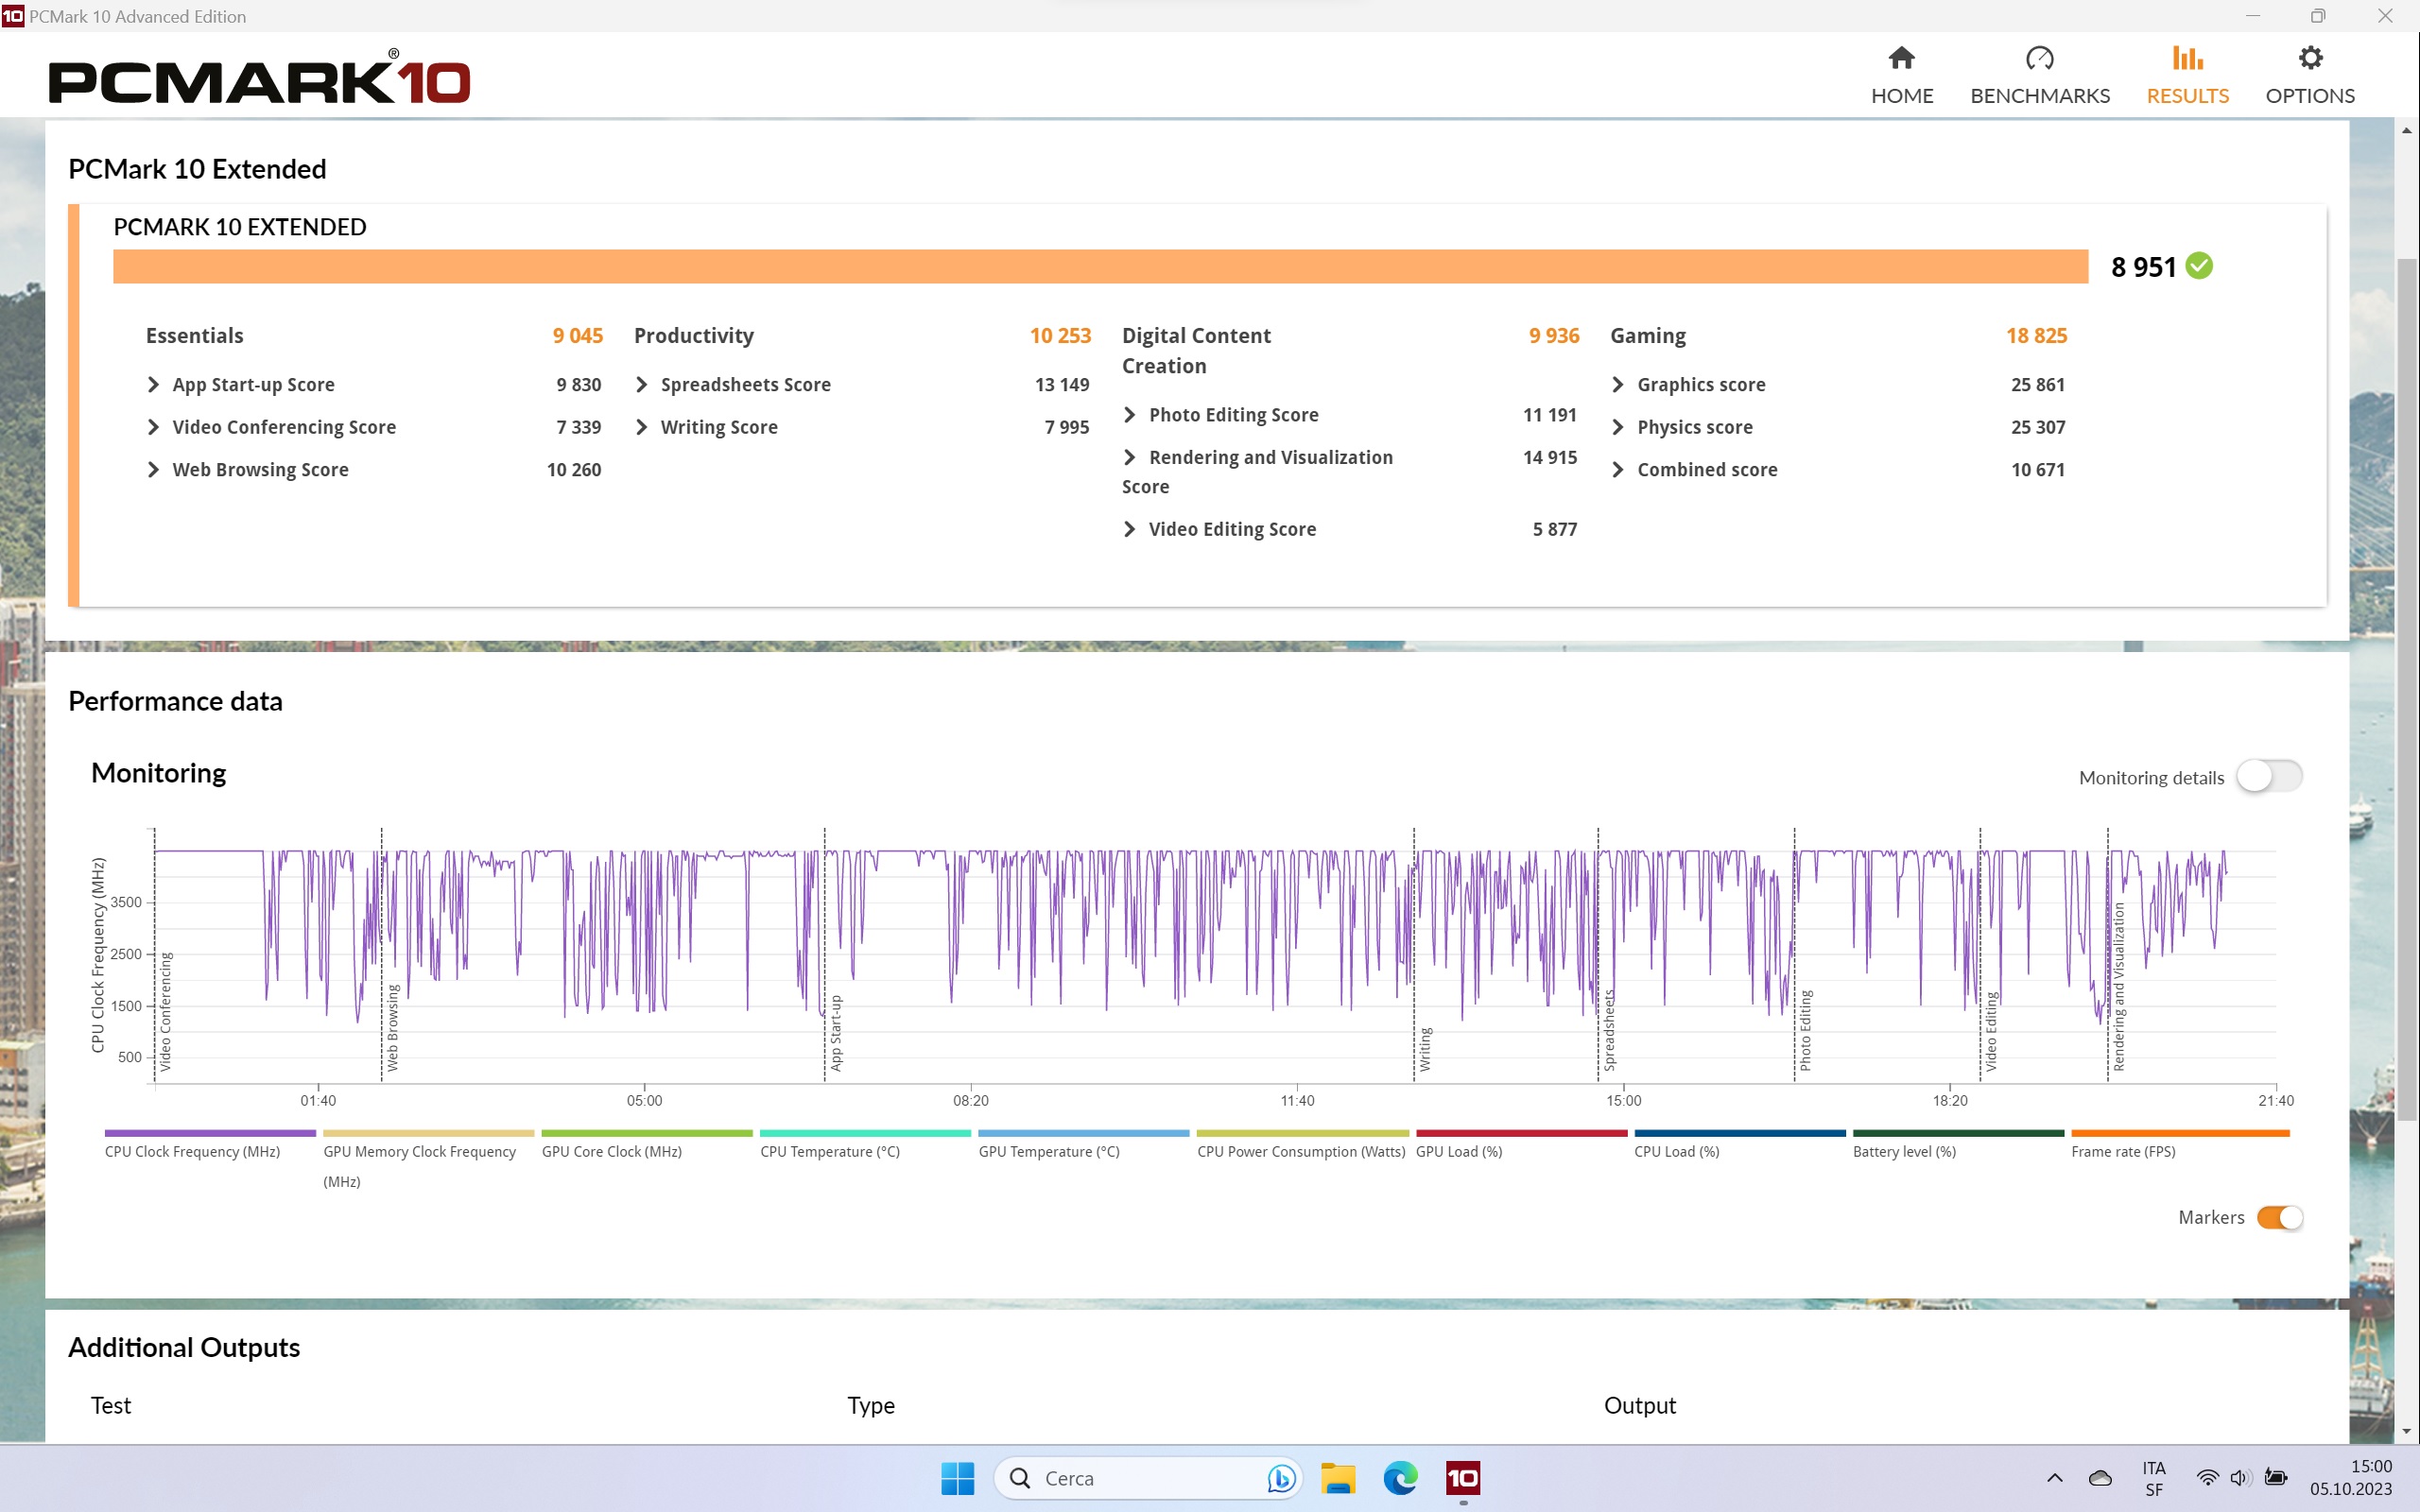Screen dimensions: 2420x1512
Task: Click the ITA SF language indicator
Action: pyautogui.click(x=2154, y=1478)
